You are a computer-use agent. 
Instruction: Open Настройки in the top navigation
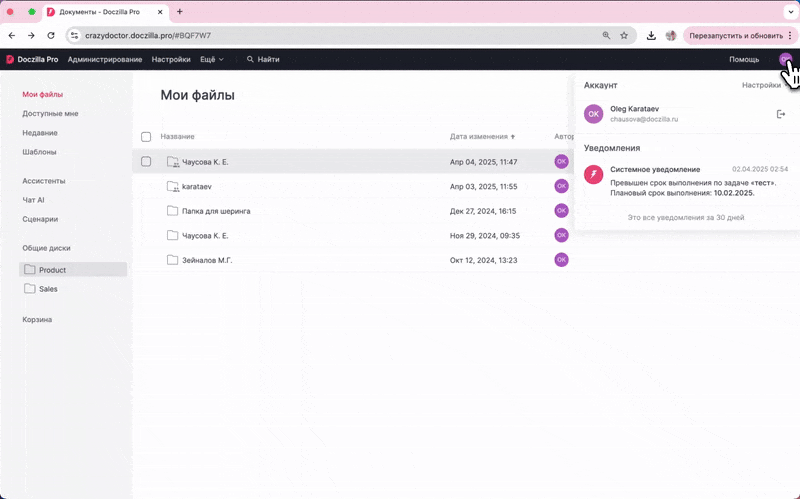click(x=171, y=59)
